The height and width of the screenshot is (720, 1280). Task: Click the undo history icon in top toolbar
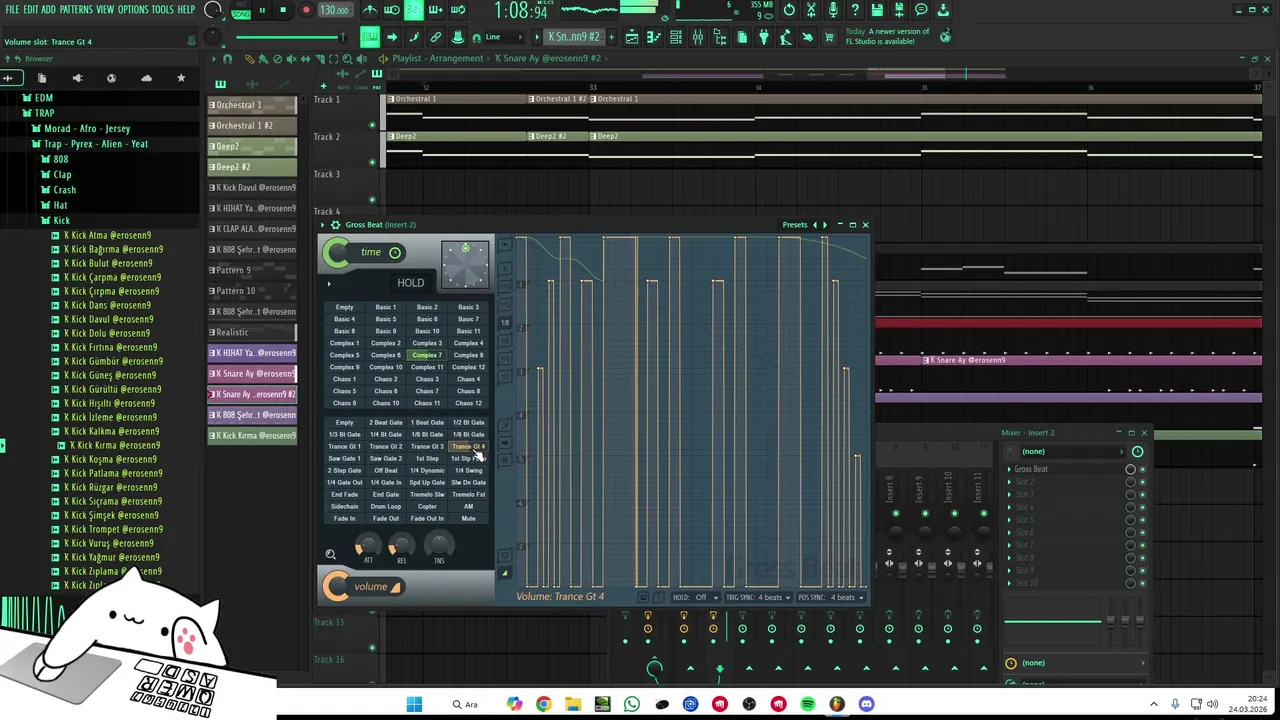point(789,10)
